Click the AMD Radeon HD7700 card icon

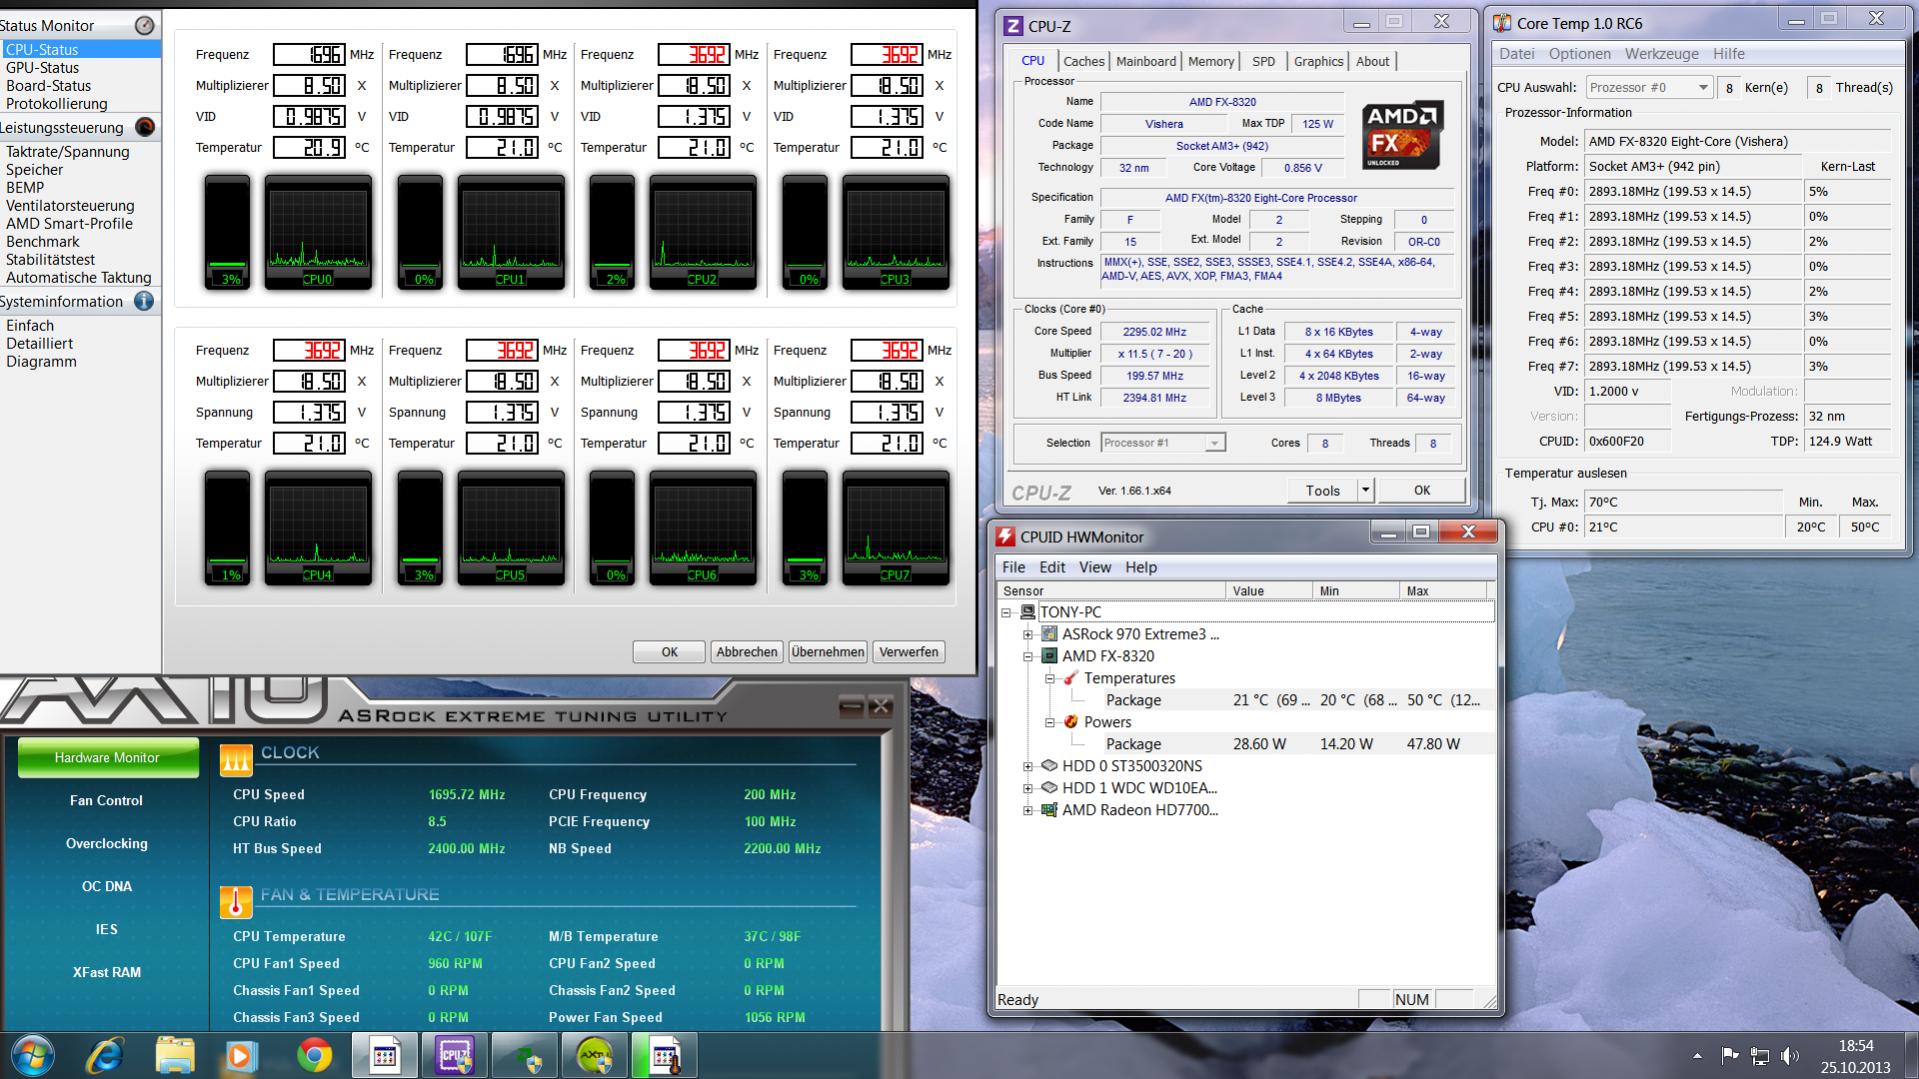click(x=1049, y=810)
